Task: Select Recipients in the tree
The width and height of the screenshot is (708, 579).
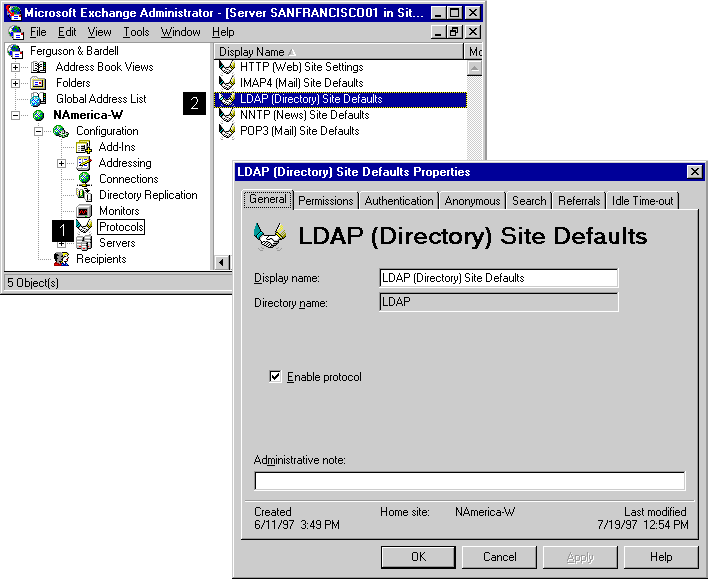Action: (101, 259)
